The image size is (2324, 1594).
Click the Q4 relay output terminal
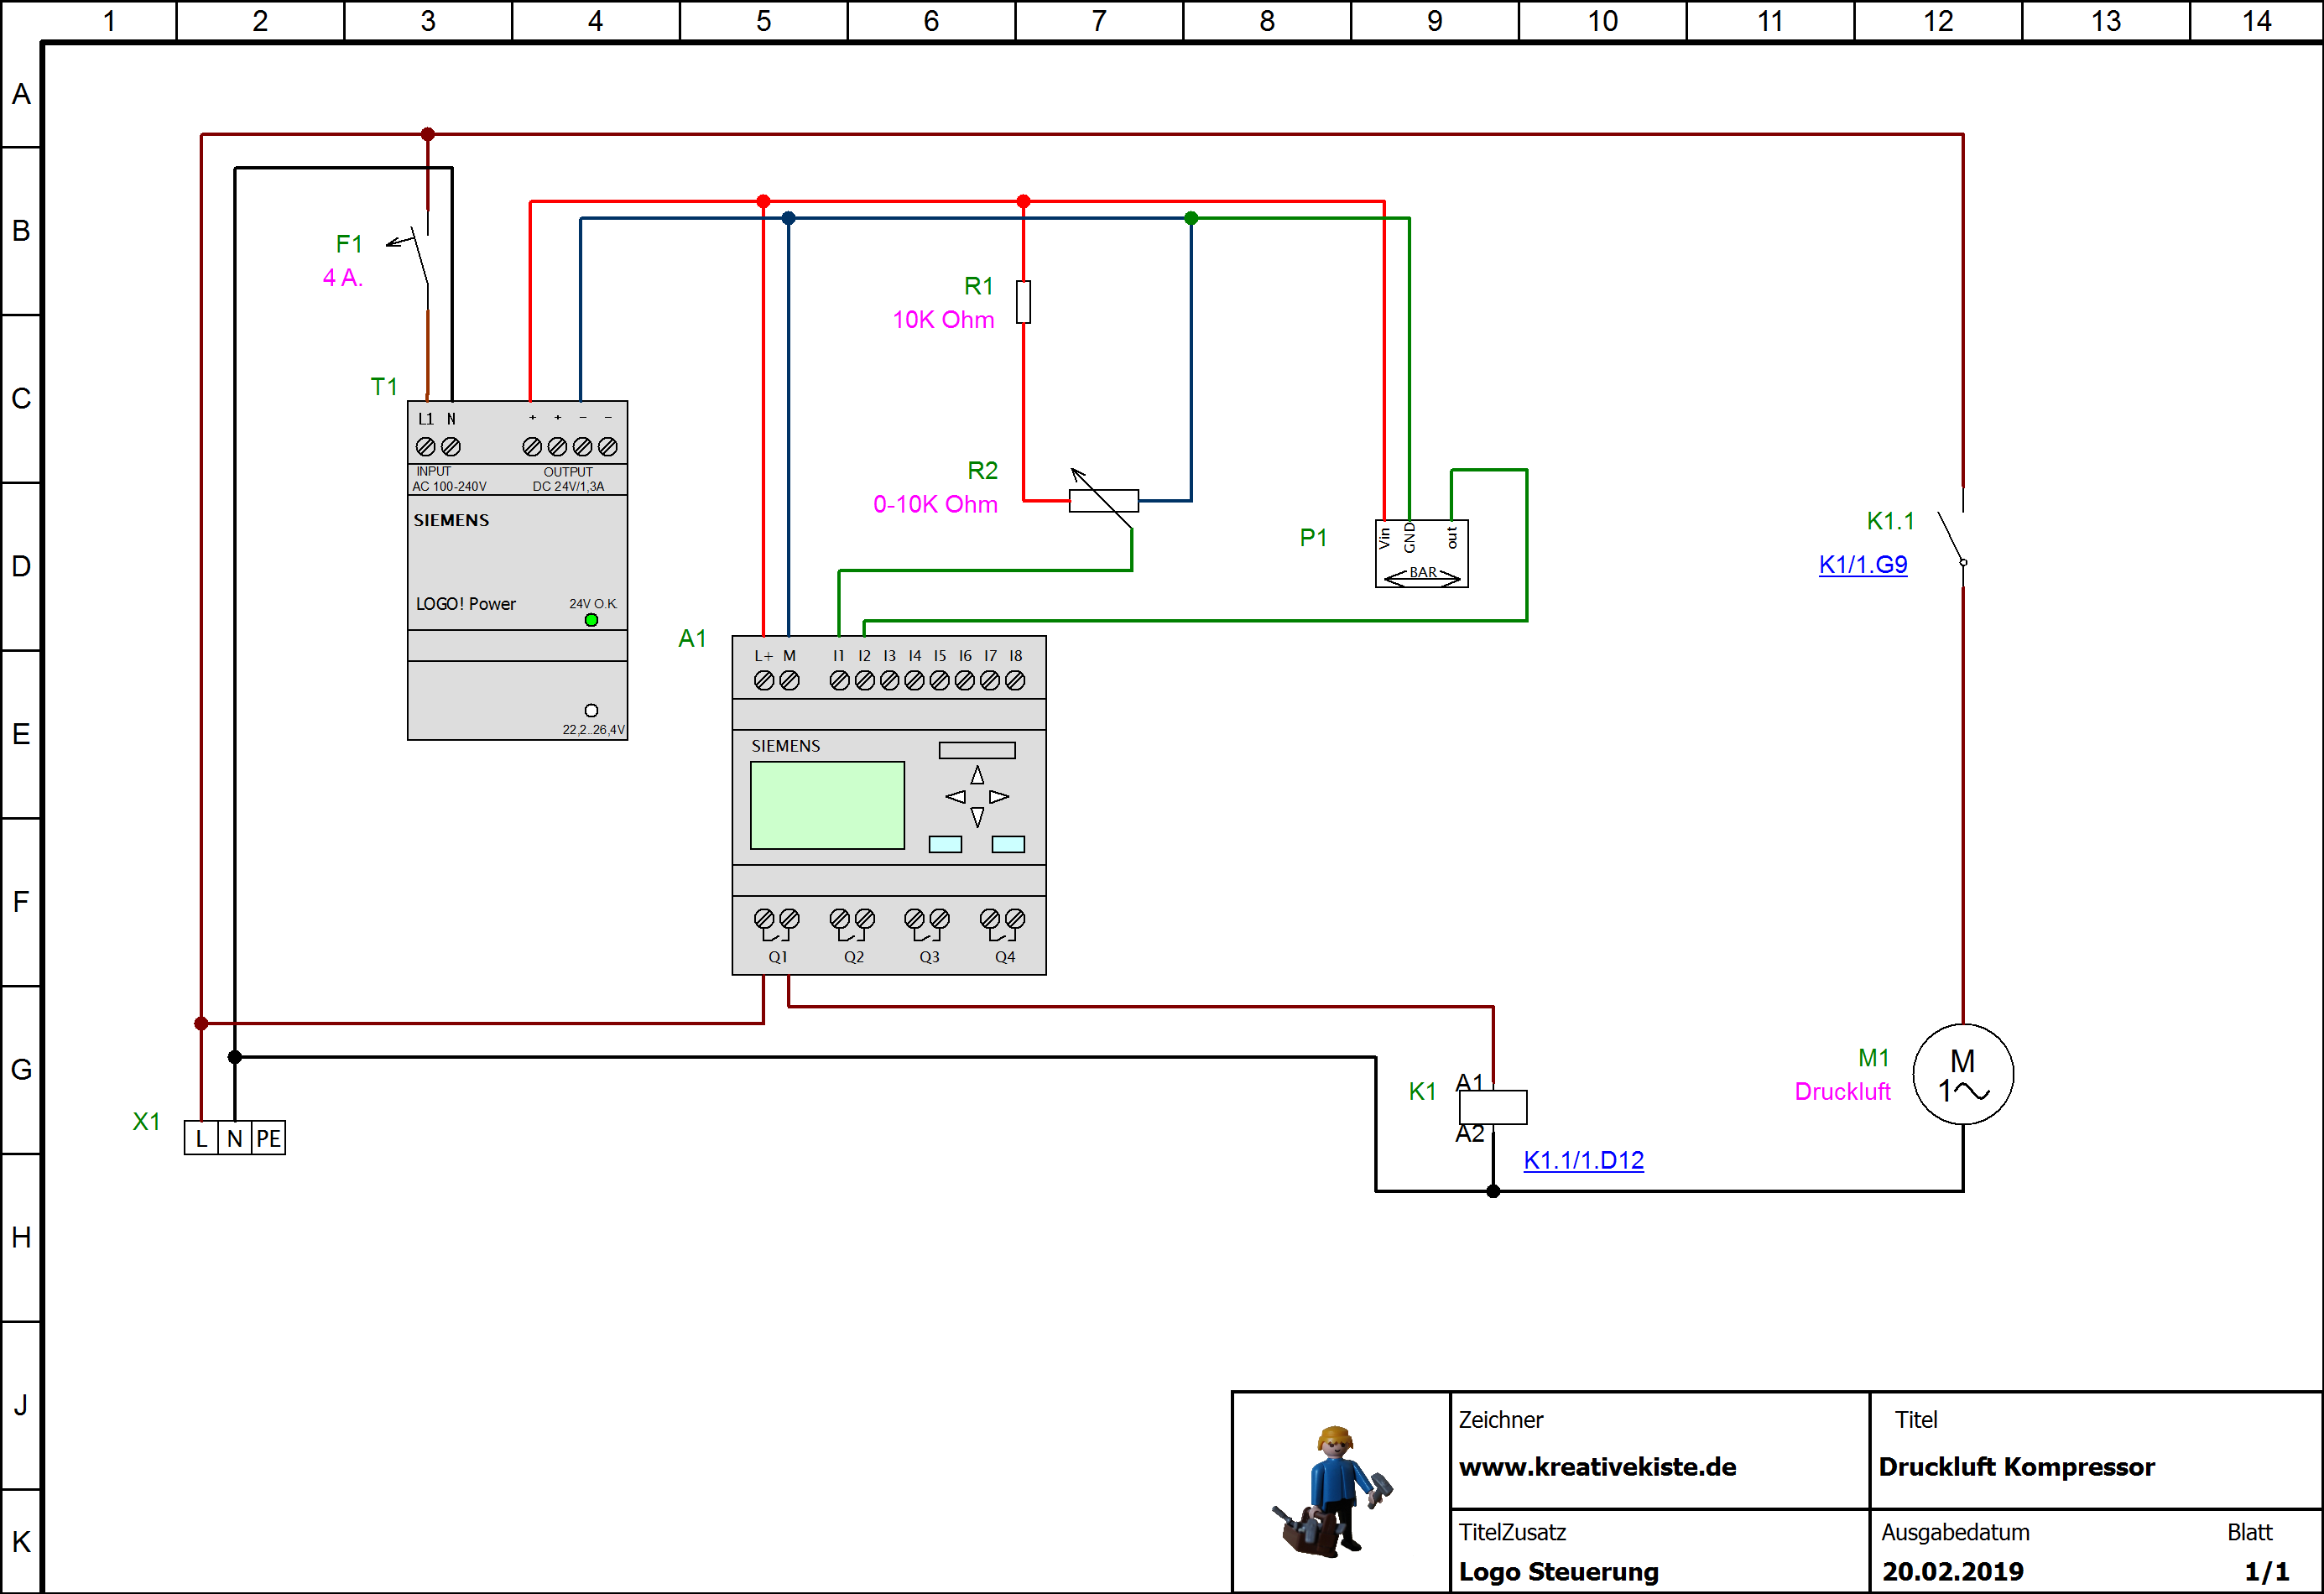point(1003,935)
